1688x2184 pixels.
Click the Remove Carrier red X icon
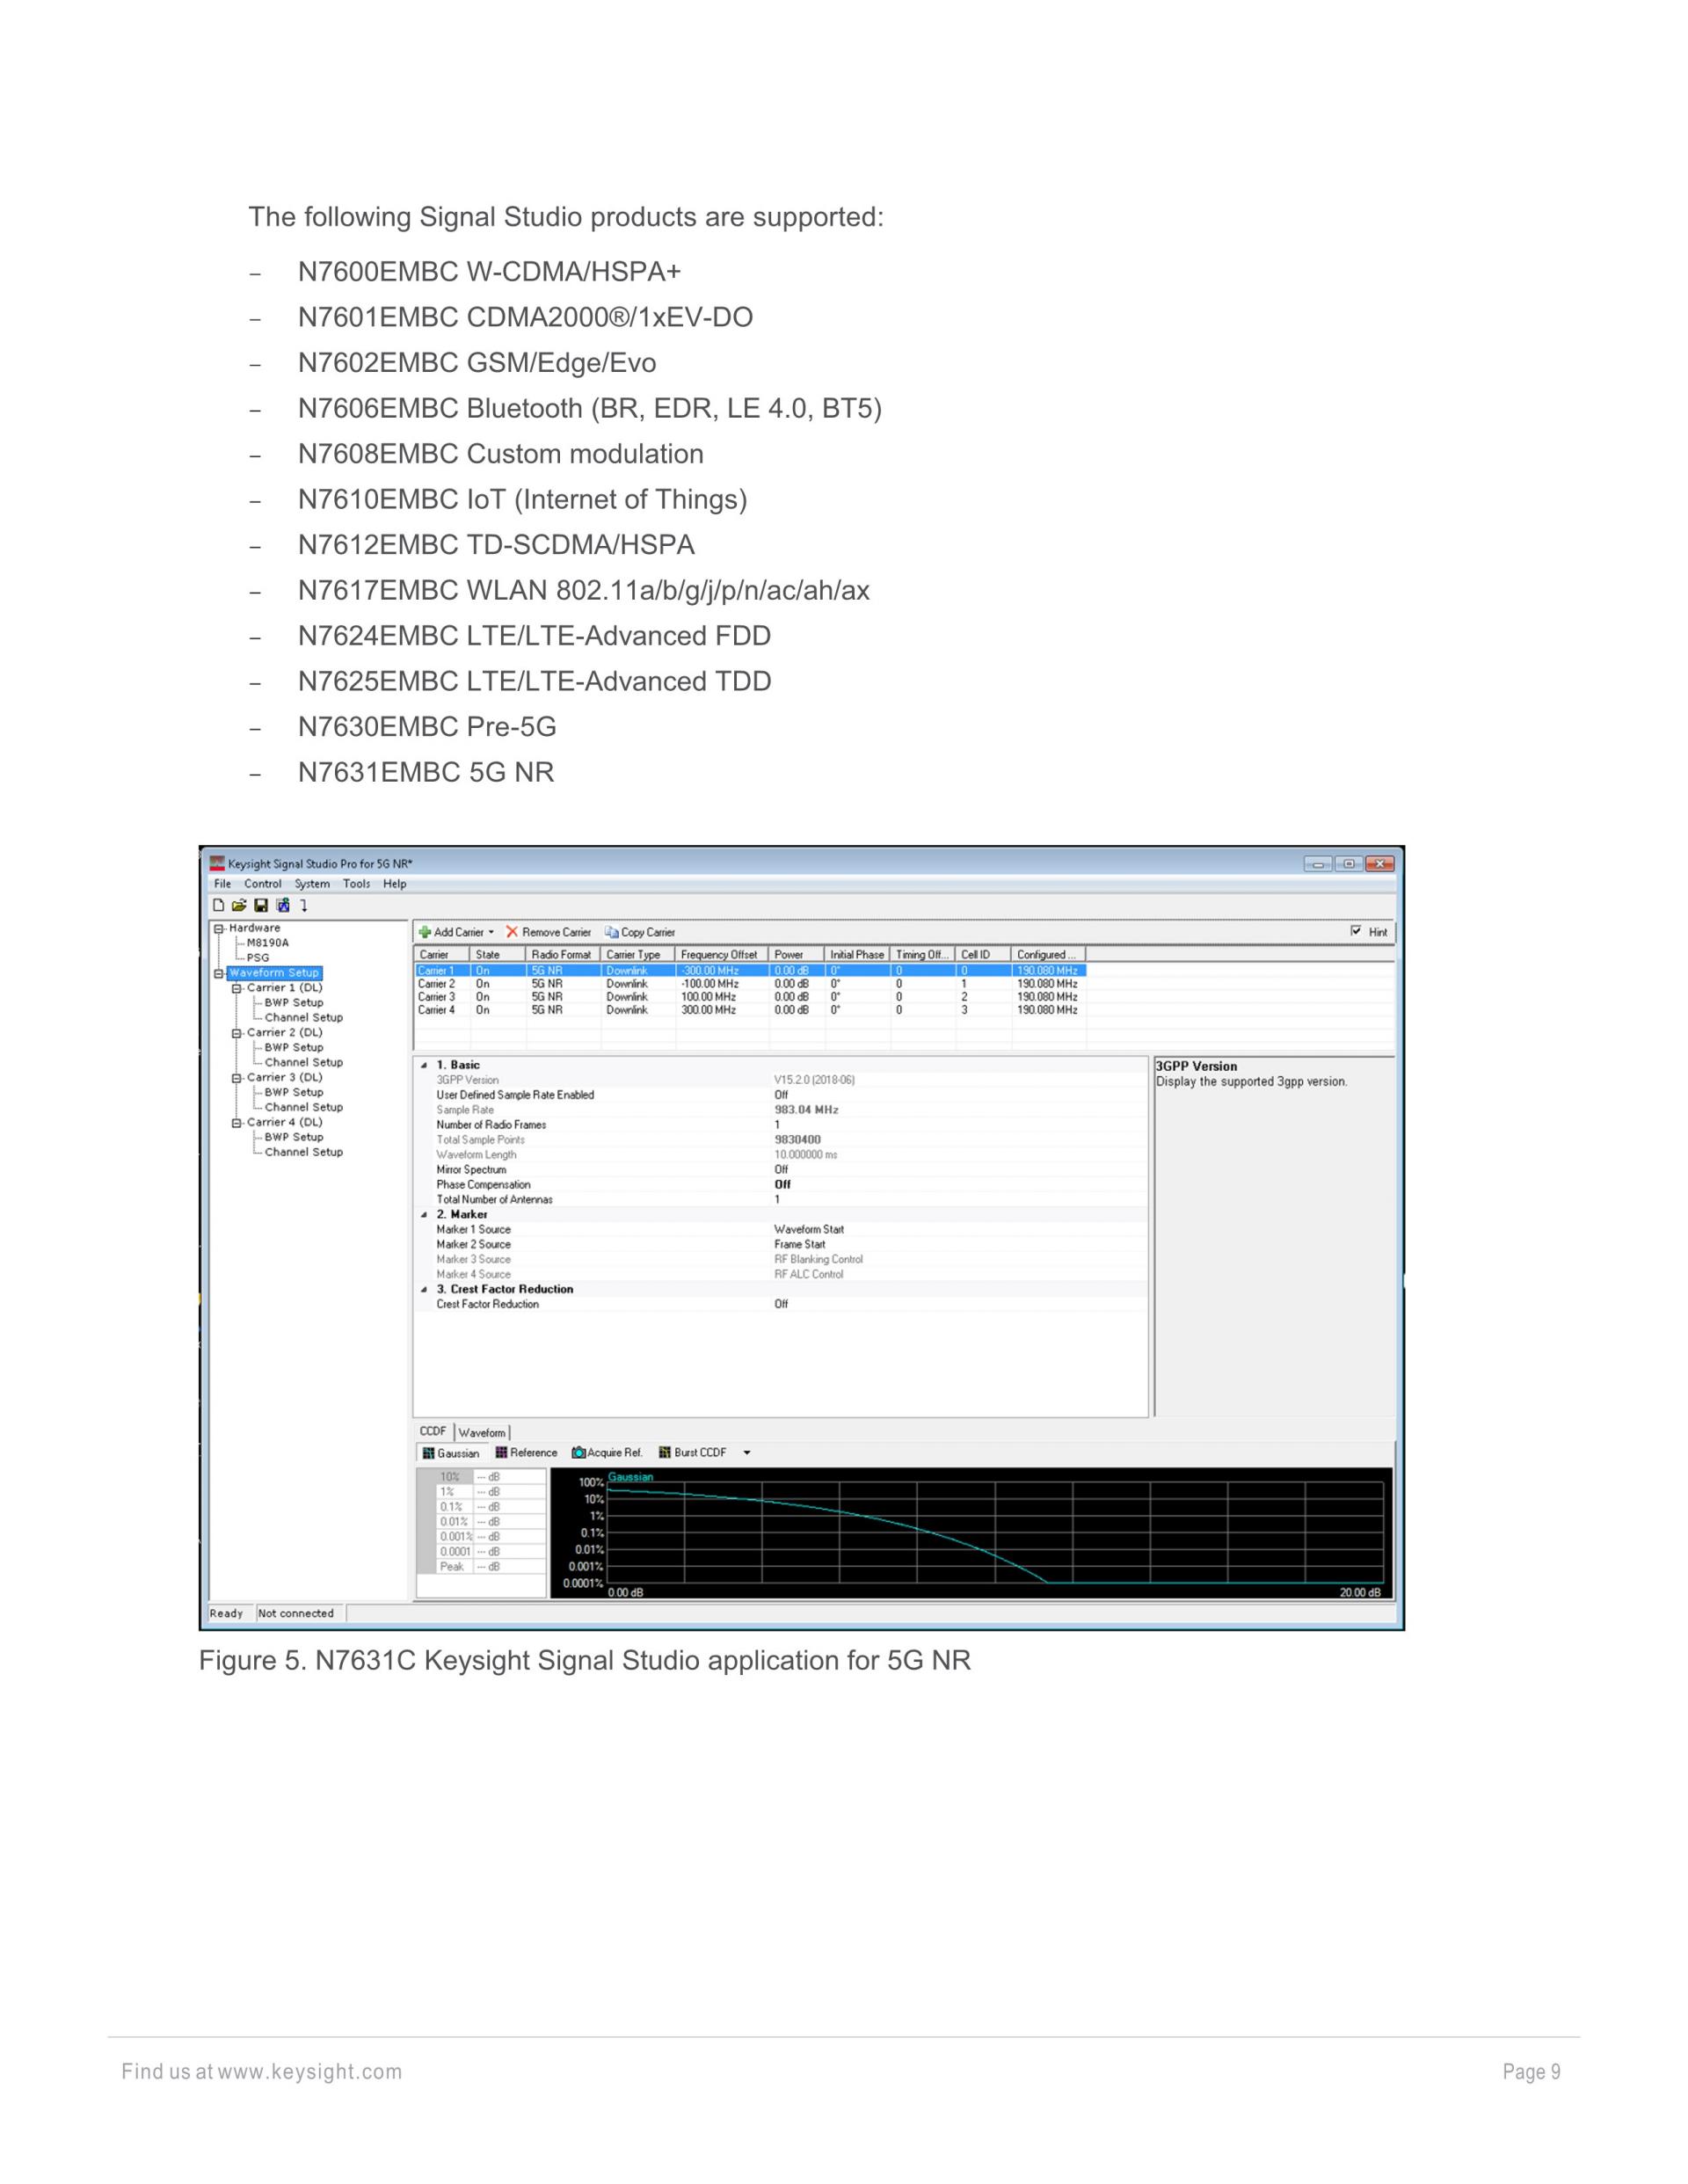512,932
